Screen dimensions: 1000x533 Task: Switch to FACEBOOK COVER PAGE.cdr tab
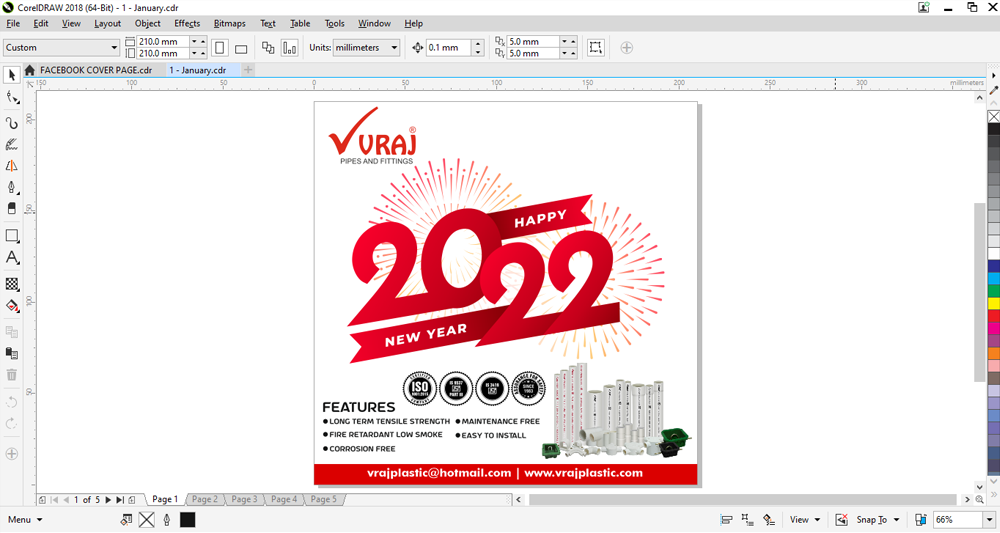96,70
